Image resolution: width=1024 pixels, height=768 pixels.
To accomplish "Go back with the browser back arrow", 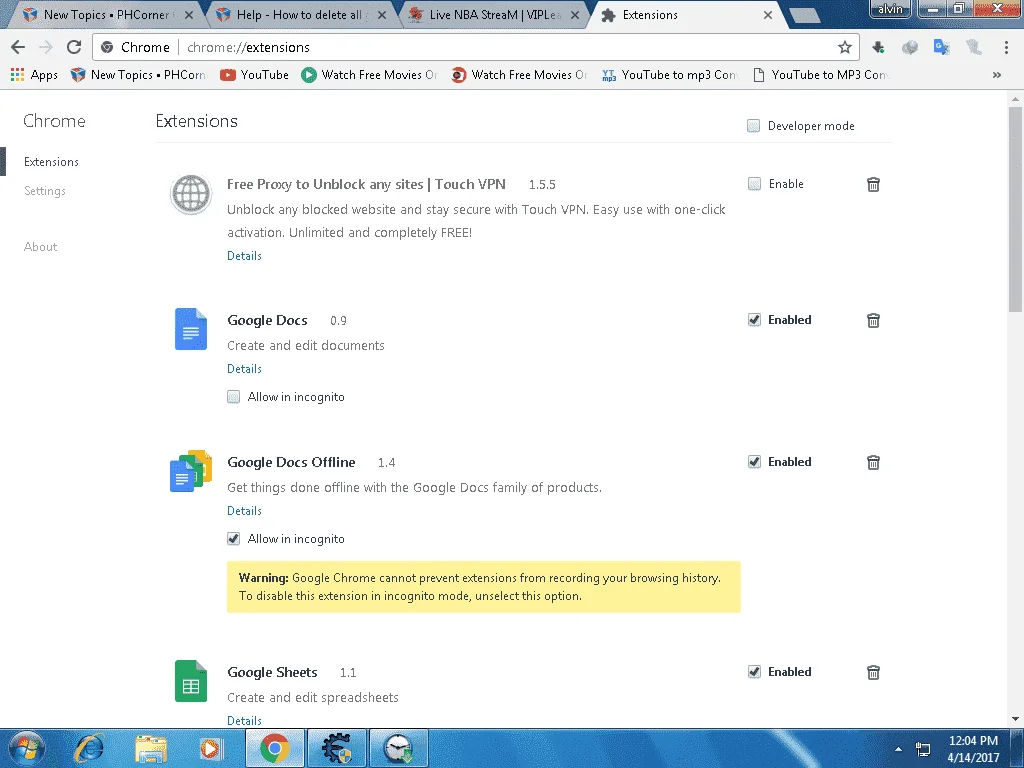I will 18,47.
